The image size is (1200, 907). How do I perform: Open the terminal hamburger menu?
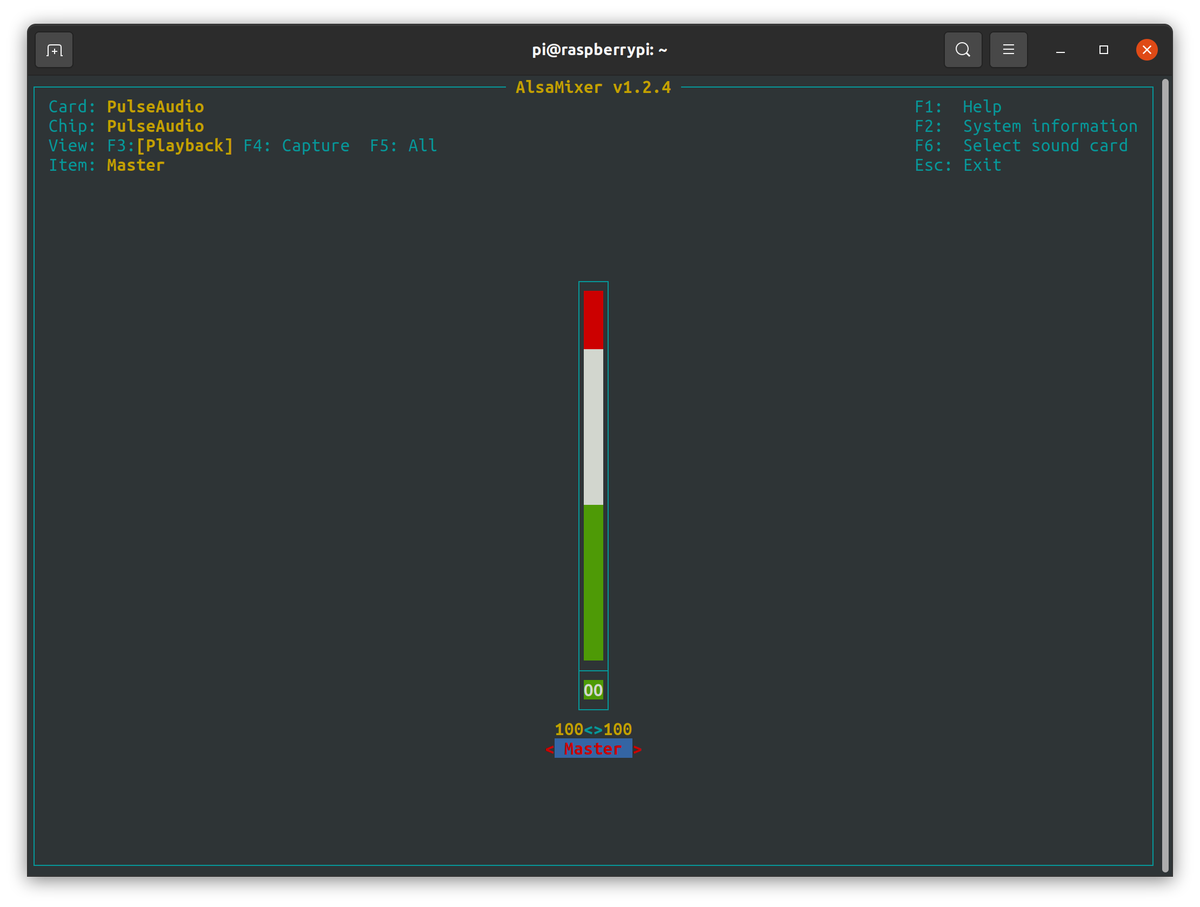pos(1008,50)
